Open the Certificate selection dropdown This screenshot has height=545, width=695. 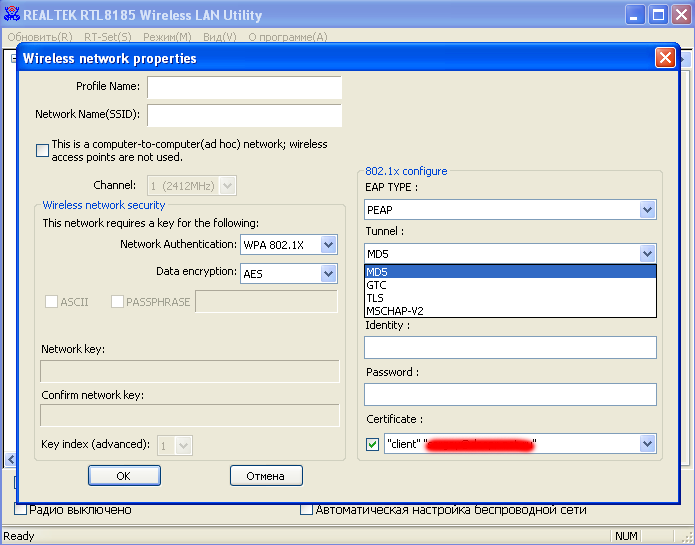point(647,443)
